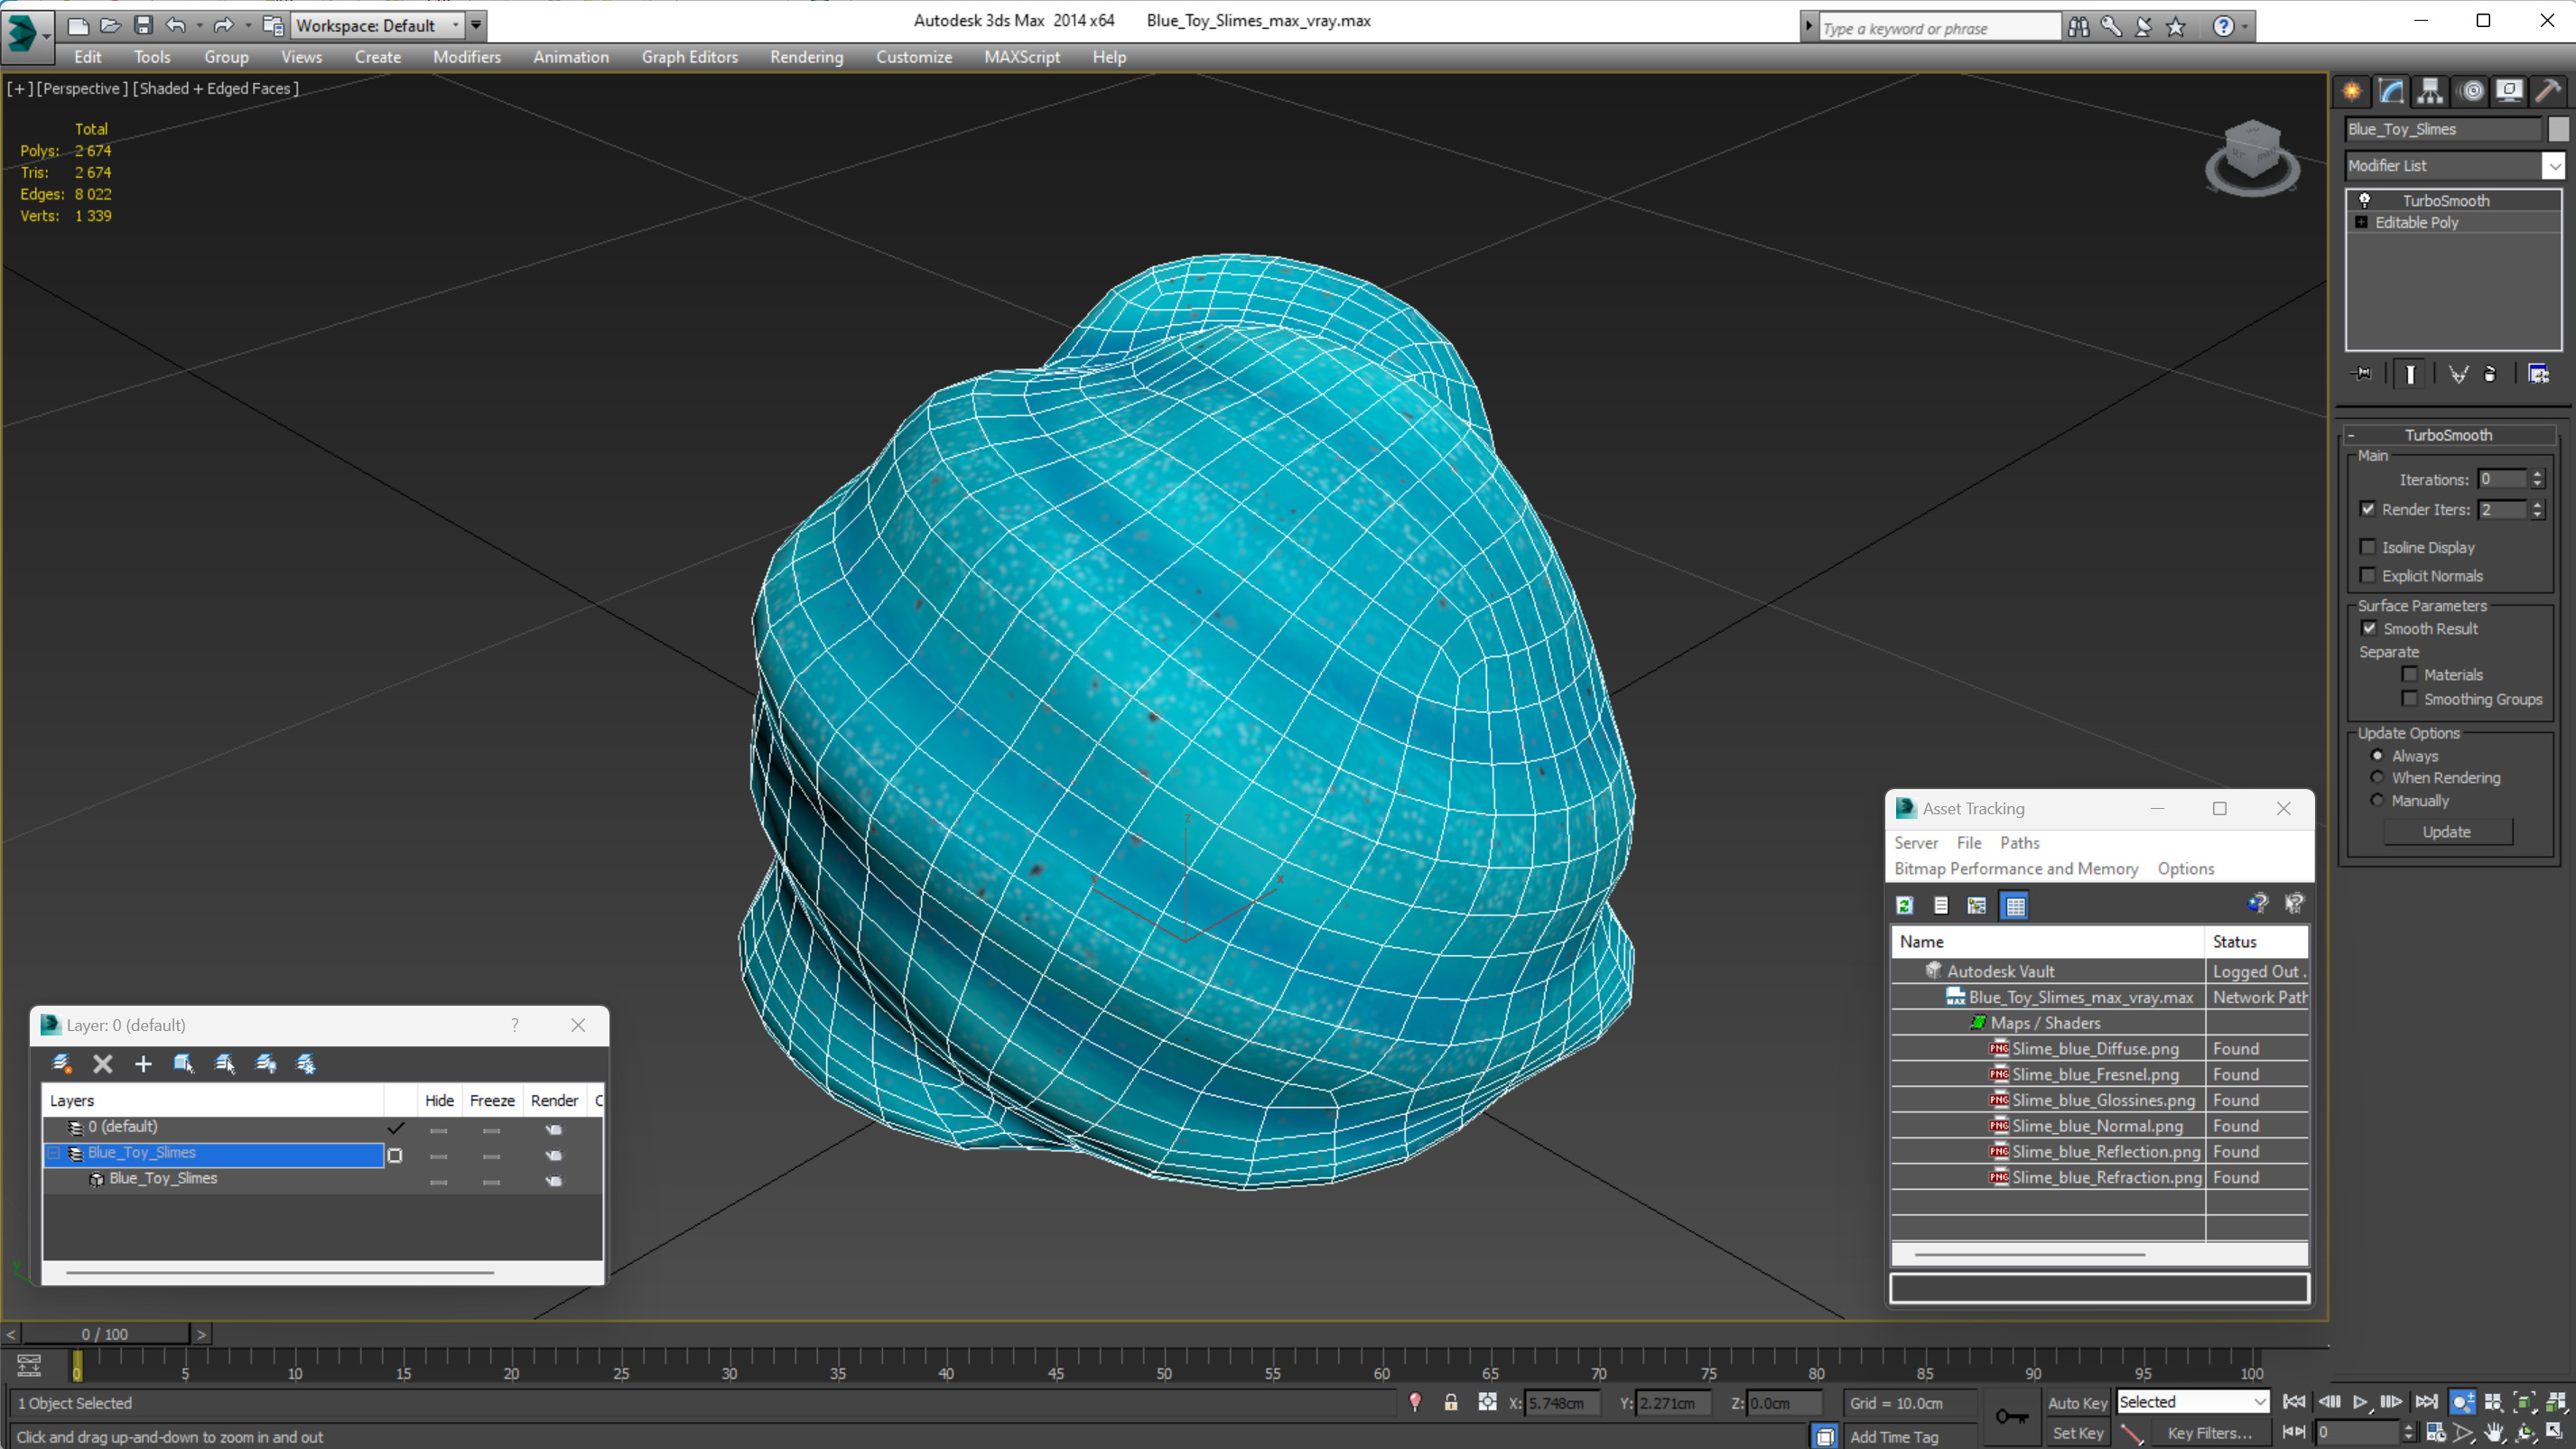Click the Open File toolbar icon

110,26
